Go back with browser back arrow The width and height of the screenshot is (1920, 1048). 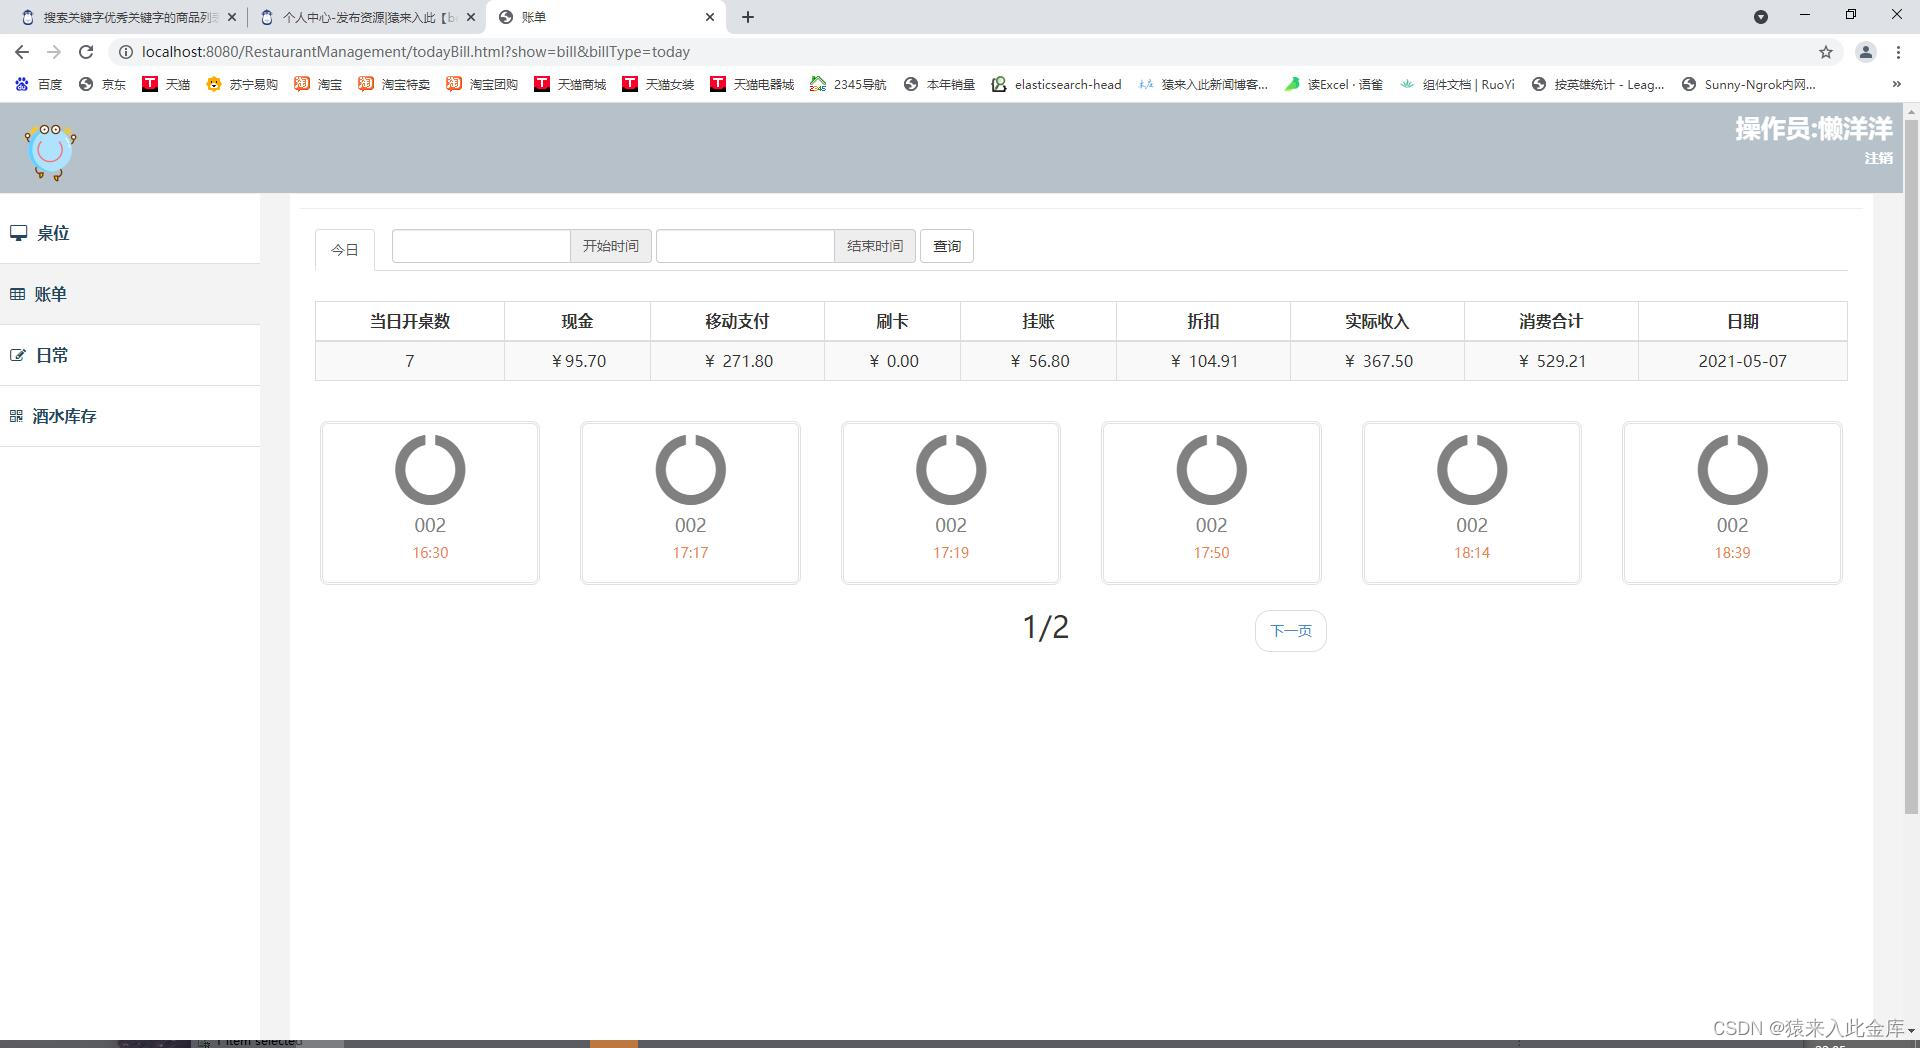tap(22, 52)
